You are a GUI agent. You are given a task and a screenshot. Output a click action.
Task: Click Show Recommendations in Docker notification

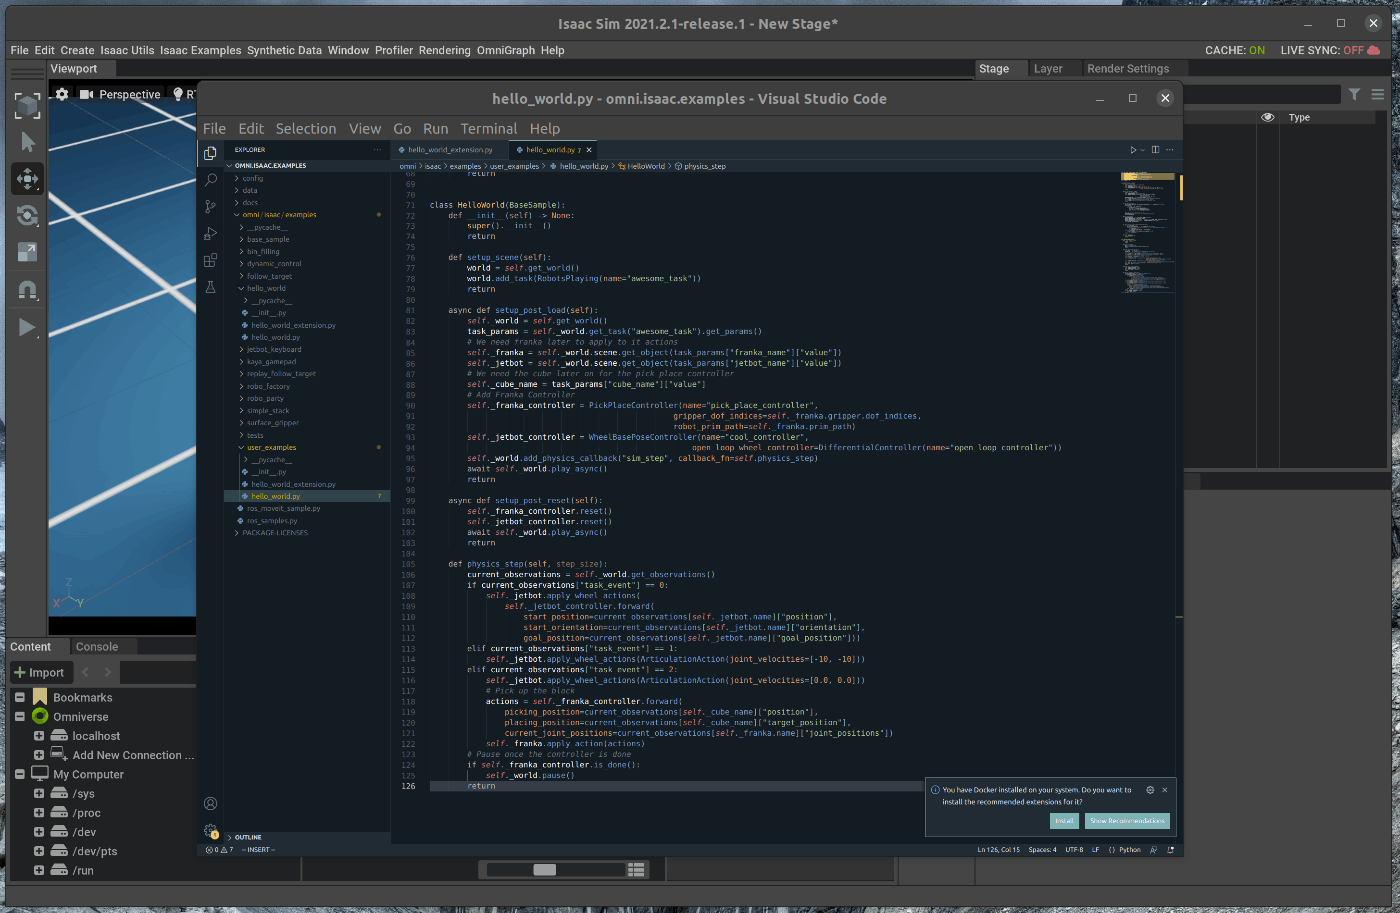(x=1127, y=821)
